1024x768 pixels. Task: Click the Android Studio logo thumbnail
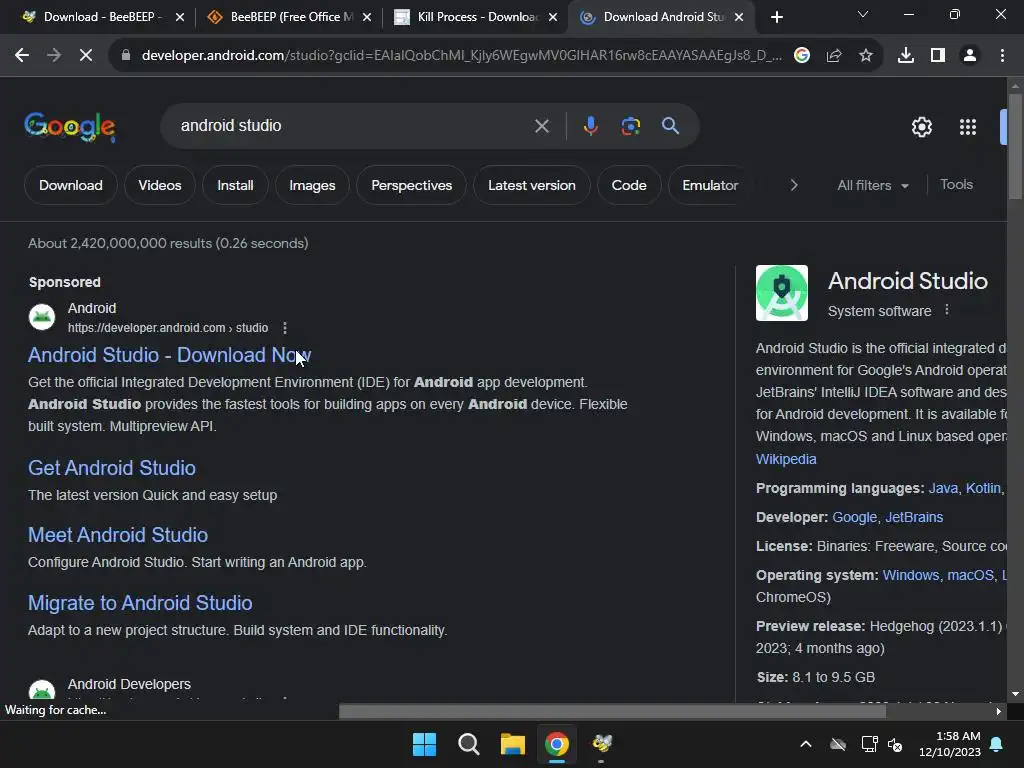[x=782, y=293]
